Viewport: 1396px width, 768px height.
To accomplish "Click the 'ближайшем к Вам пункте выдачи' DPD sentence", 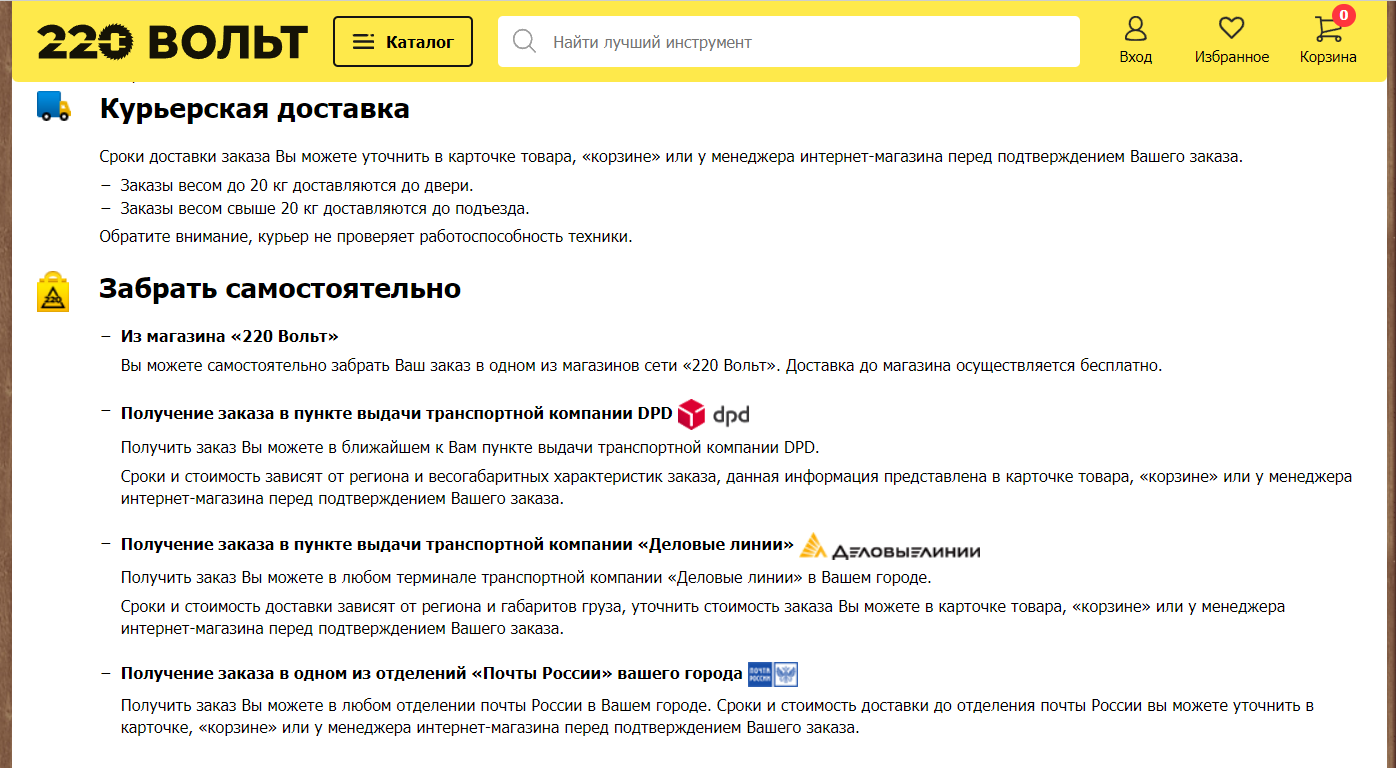I will point(470,447).
